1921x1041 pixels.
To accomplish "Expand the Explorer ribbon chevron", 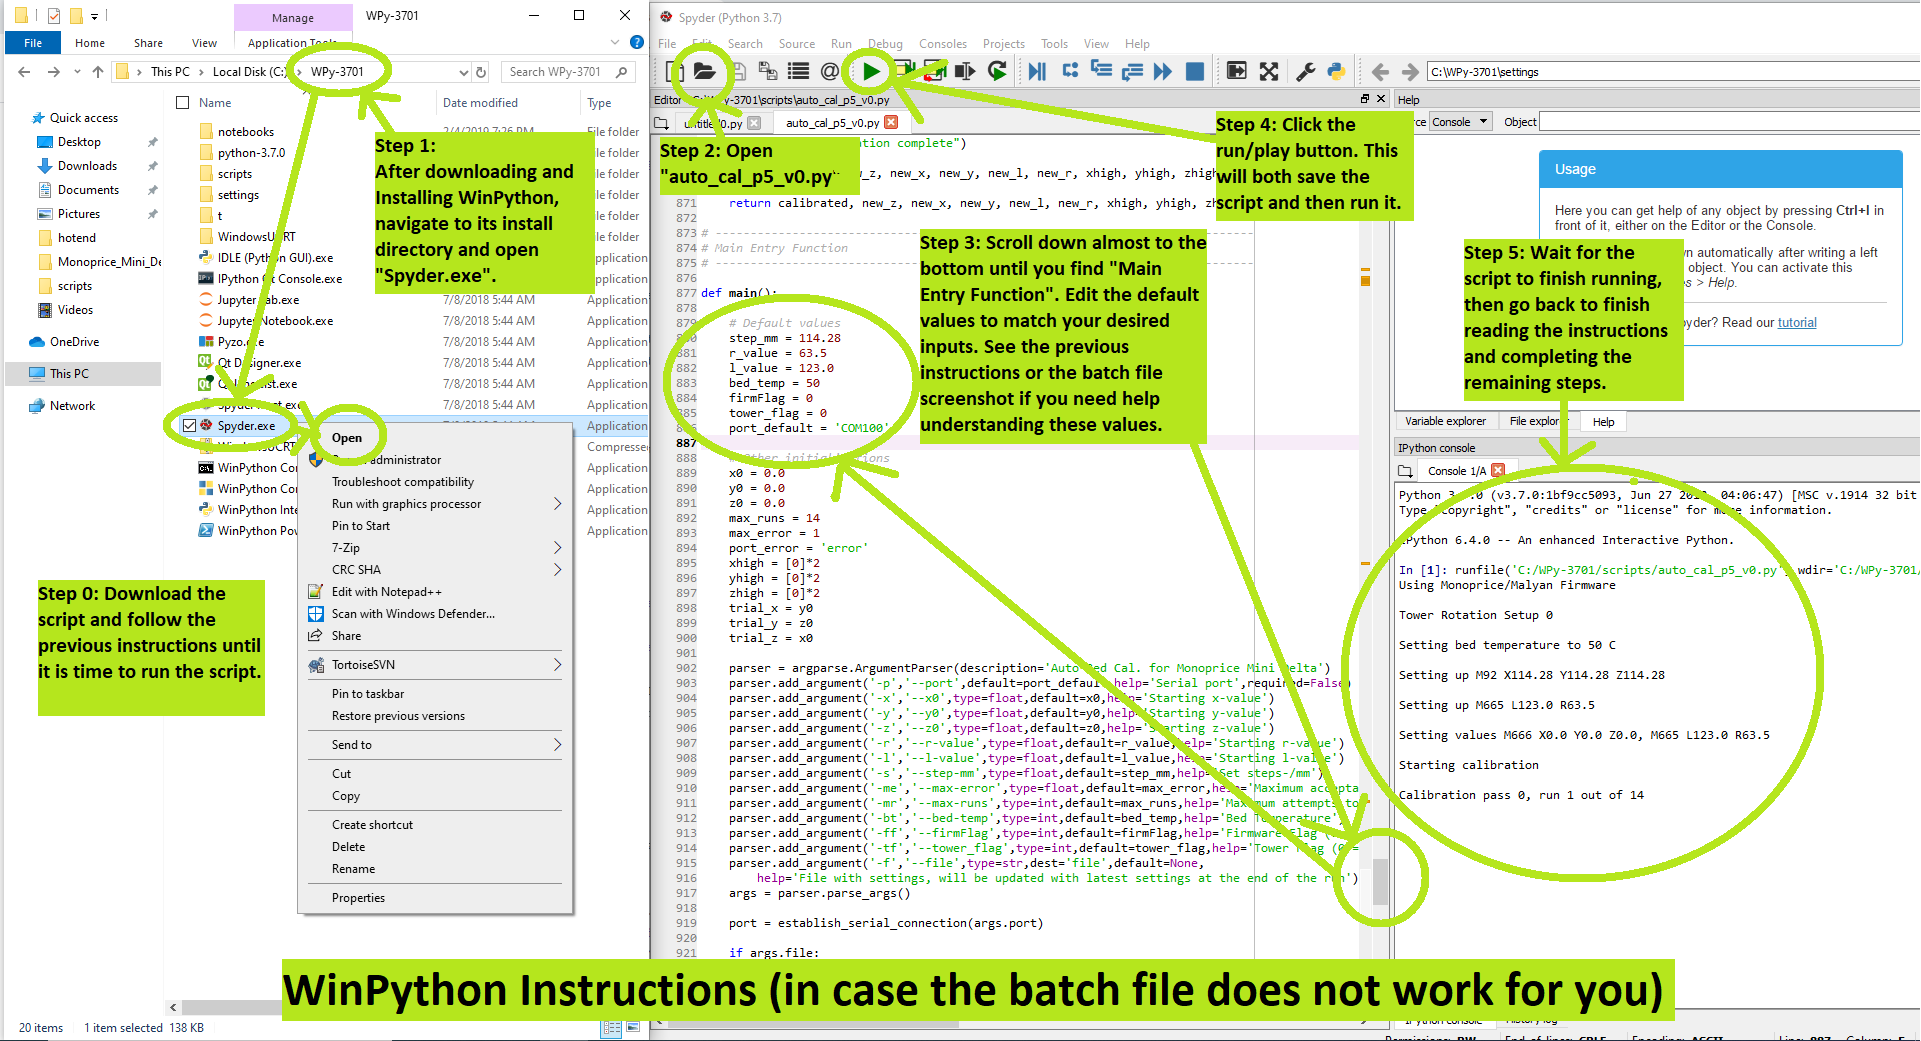I will tap(615, 43).
